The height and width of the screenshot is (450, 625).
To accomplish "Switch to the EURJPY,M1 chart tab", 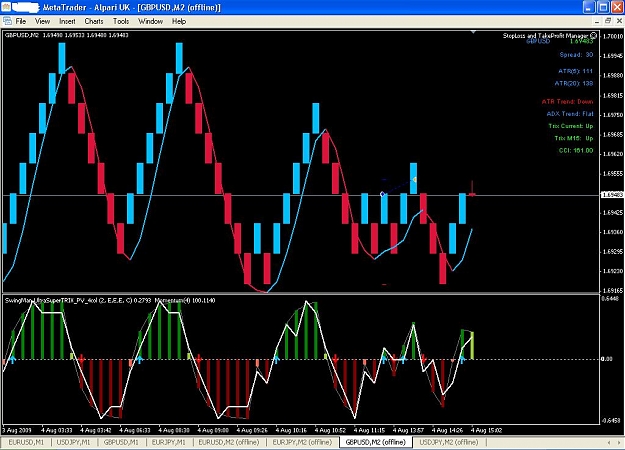I will [169, 442].
